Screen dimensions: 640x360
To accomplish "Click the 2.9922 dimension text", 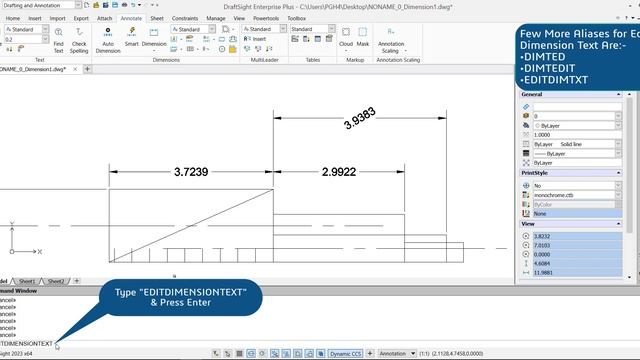I will 339,172.
